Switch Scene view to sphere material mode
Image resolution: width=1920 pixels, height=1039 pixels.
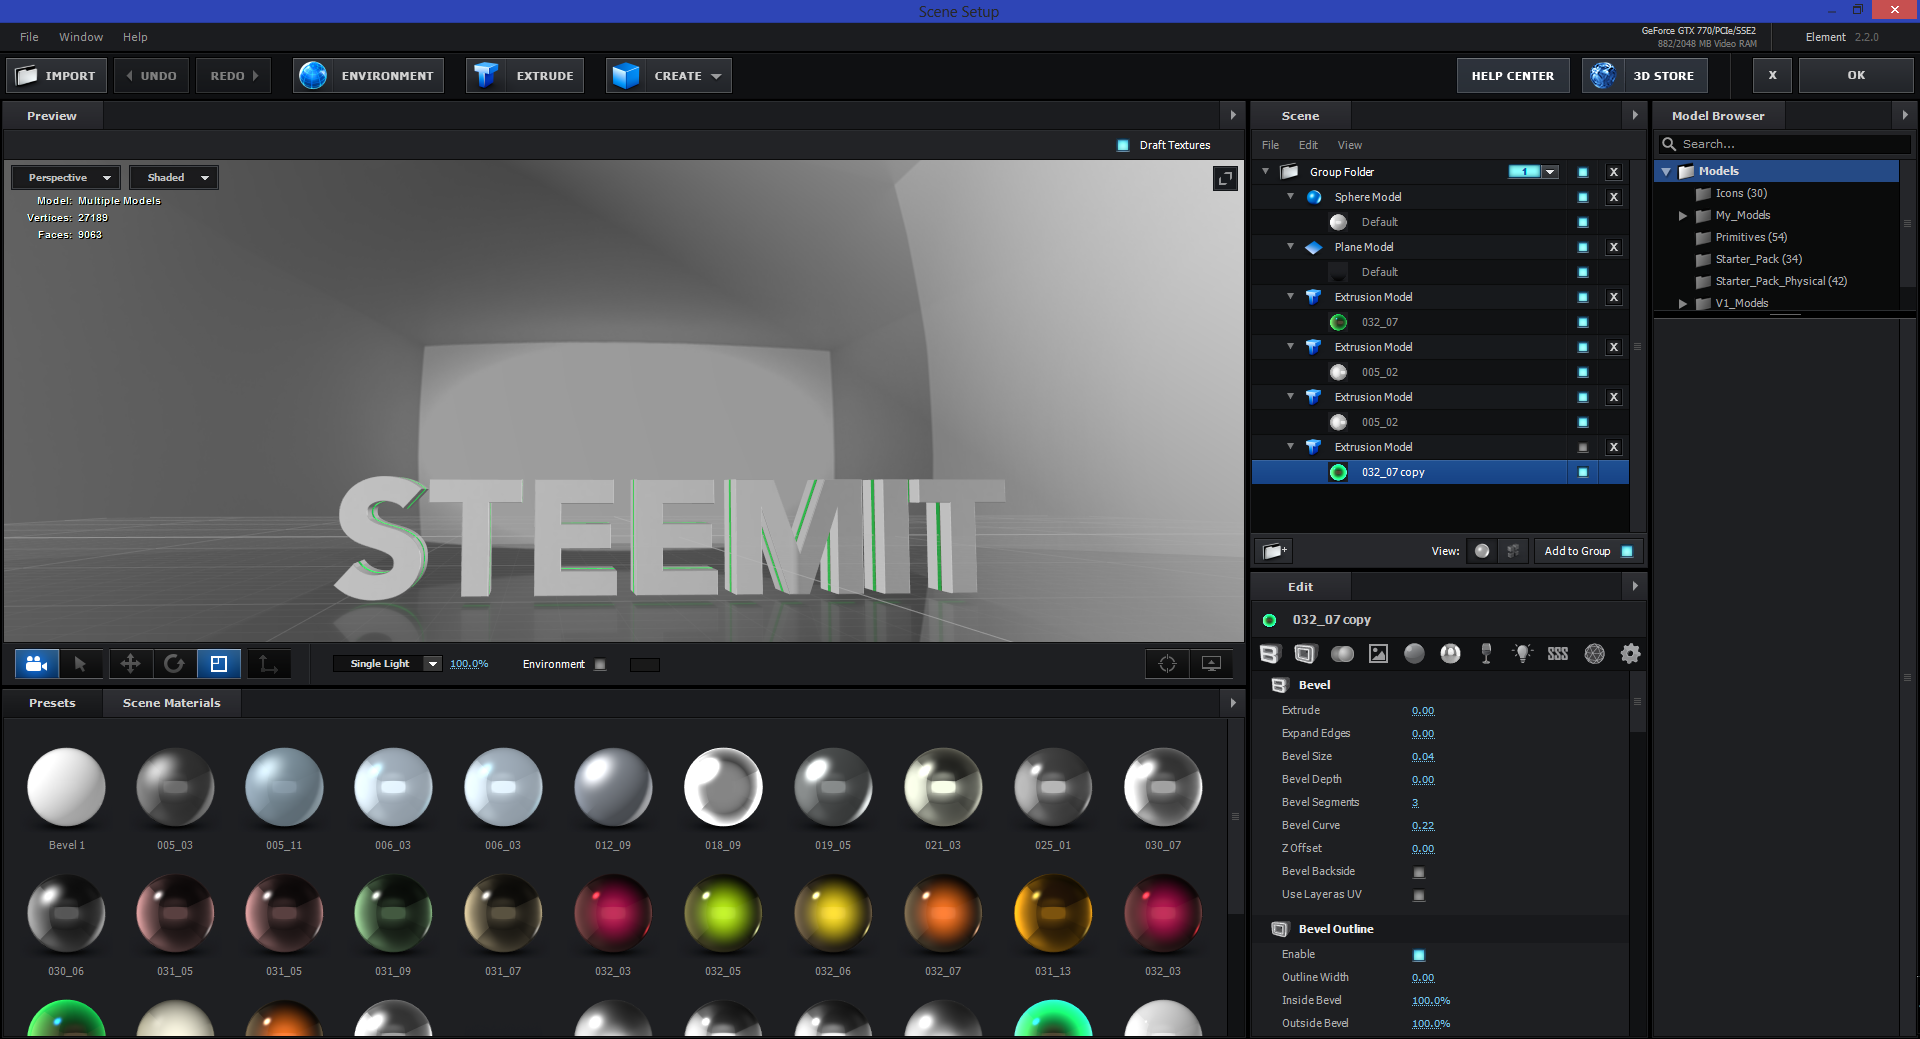point(1482,551)
